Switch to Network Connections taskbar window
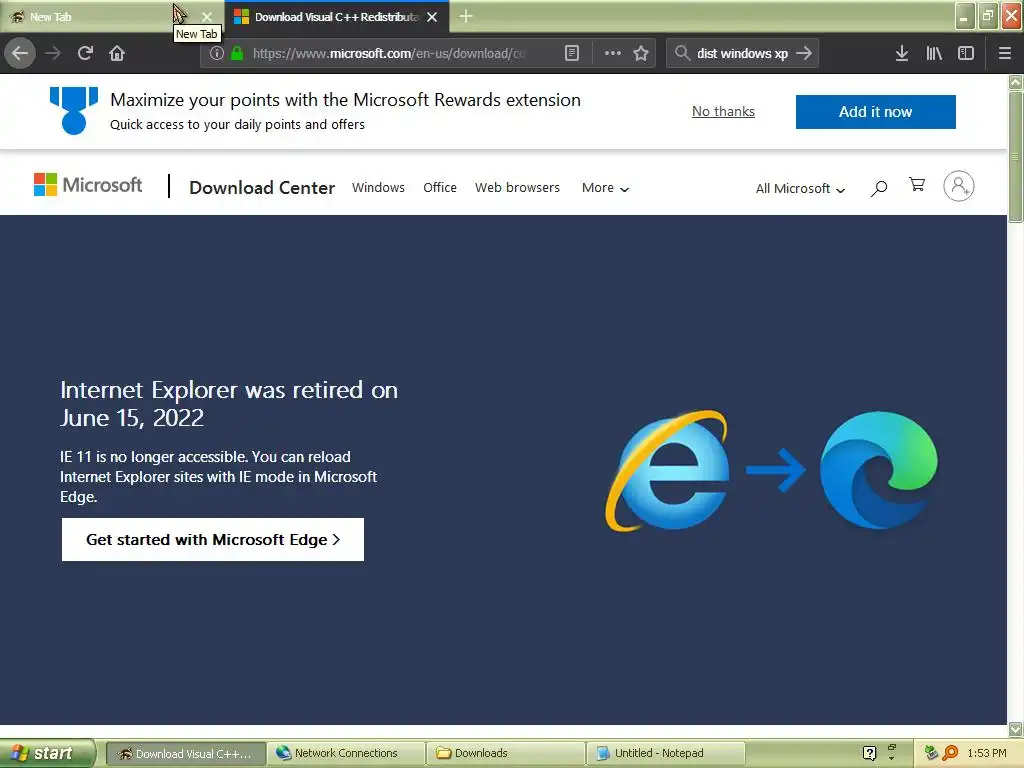Screen dimensions: 1024x768 pyautogui.click(x=346, y=753)
